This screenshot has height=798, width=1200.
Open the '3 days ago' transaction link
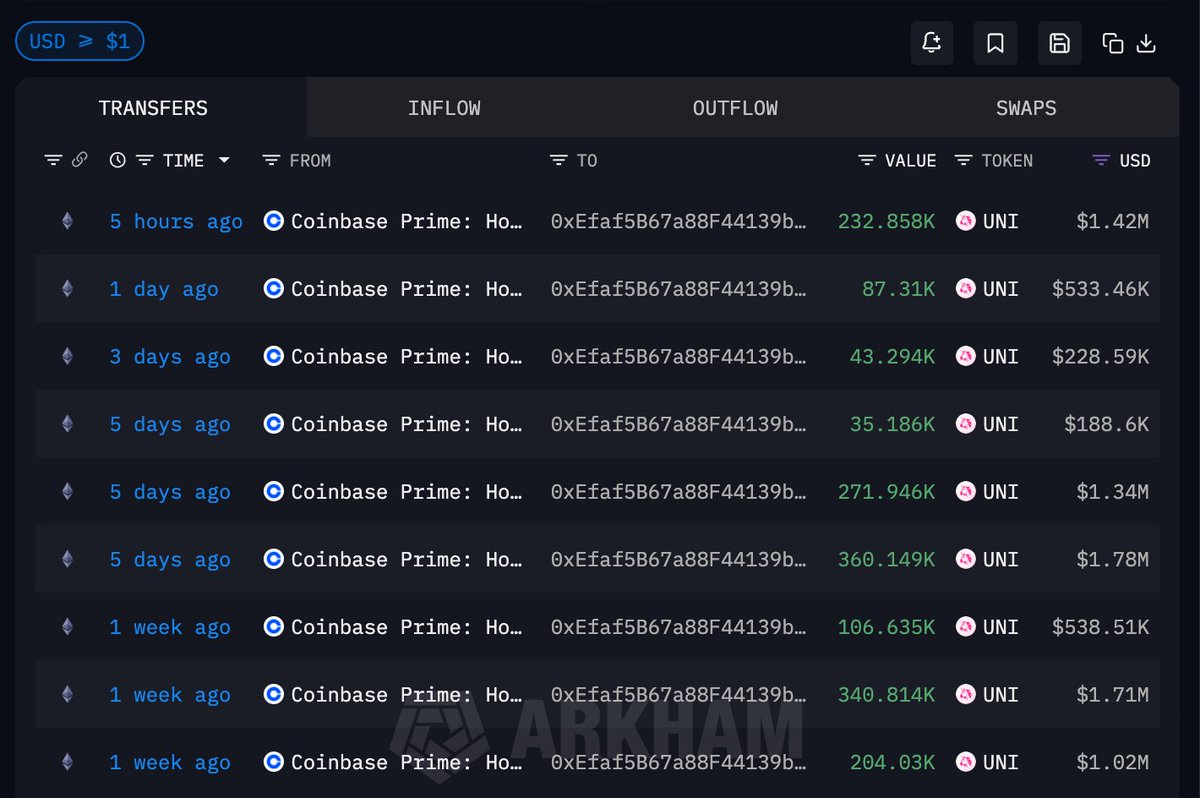[170, 357]
